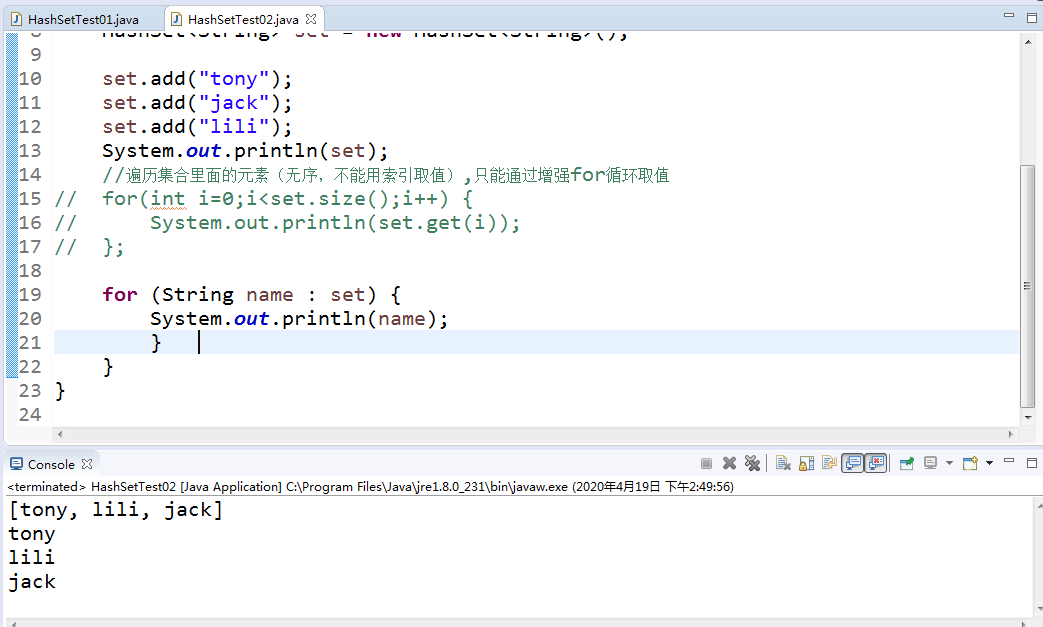Viewport: 1043px width, 627px height.
Task: Click line number 19 in the editor
Action: click(x=29, y=294)
